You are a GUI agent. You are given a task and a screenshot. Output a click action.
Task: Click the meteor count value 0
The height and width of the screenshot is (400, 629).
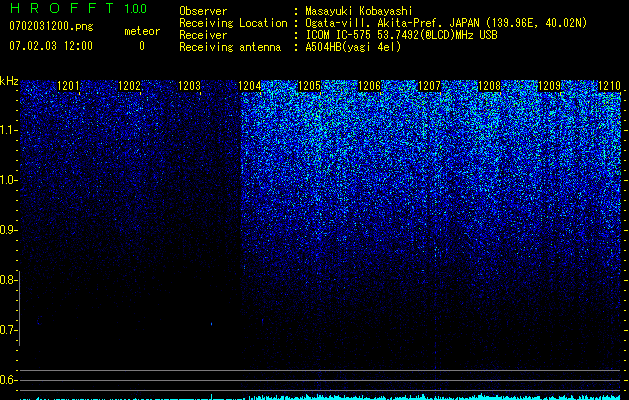(x=142, y=46)
